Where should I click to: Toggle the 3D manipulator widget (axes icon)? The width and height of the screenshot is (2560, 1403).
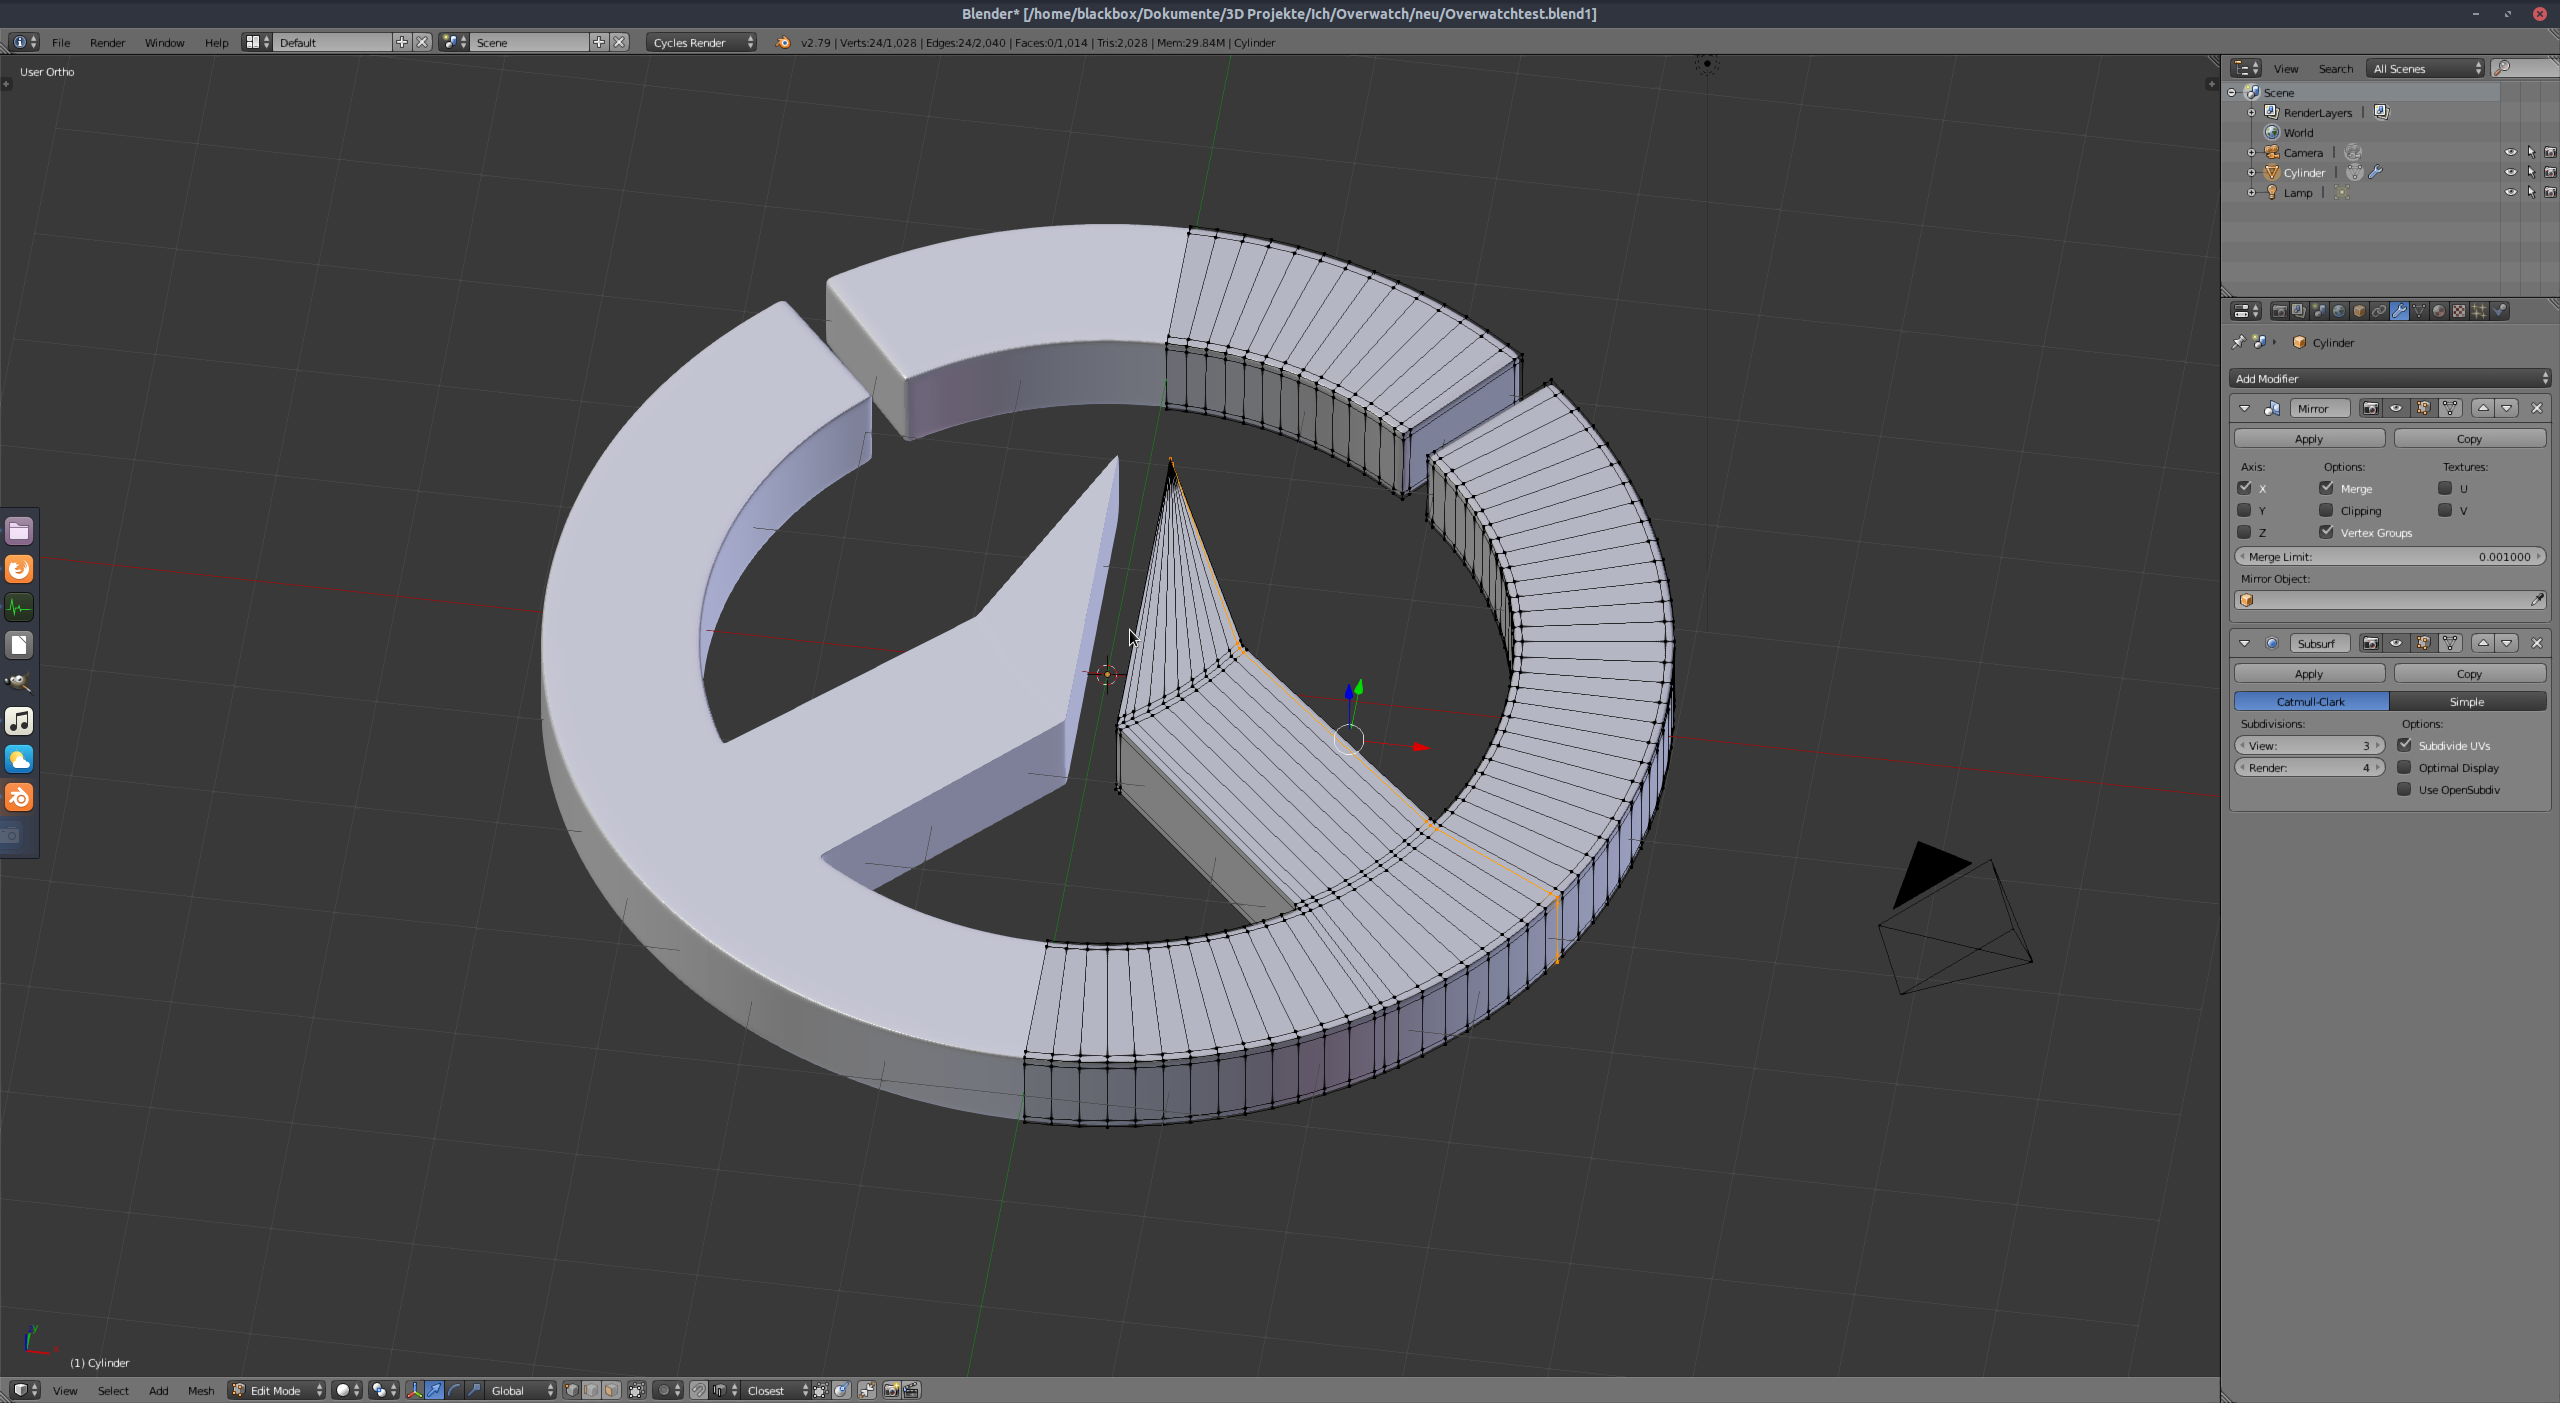point(415,1390)
